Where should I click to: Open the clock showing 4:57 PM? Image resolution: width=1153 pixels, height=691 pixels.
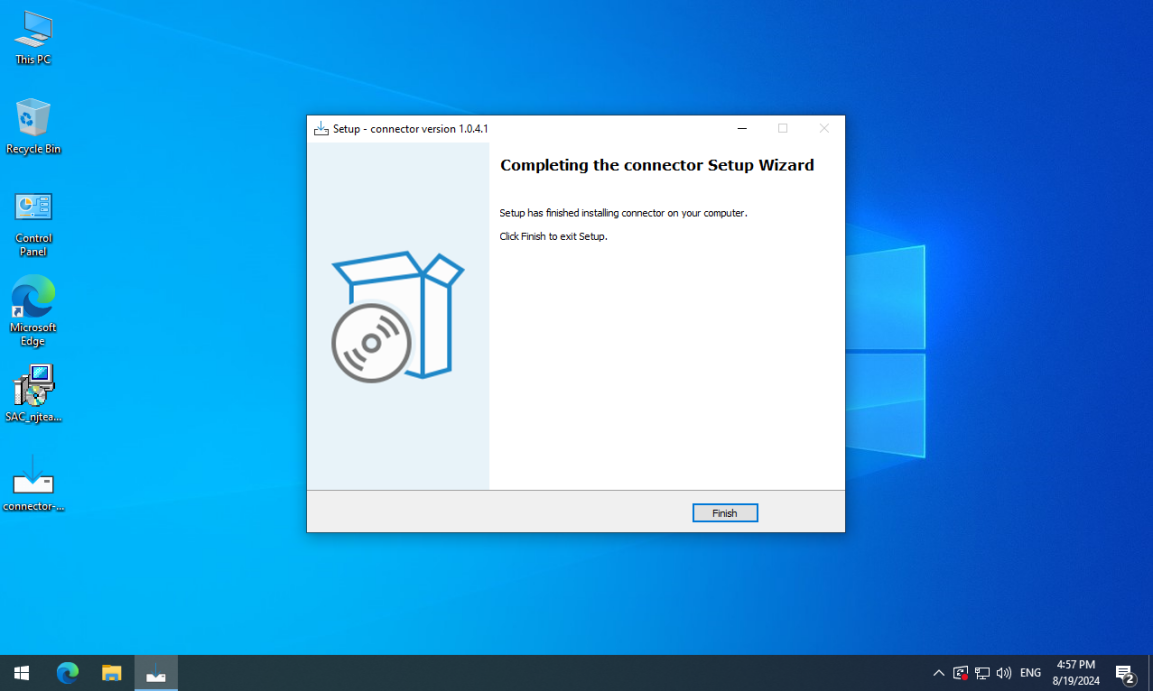click(x=1076, y=673)
